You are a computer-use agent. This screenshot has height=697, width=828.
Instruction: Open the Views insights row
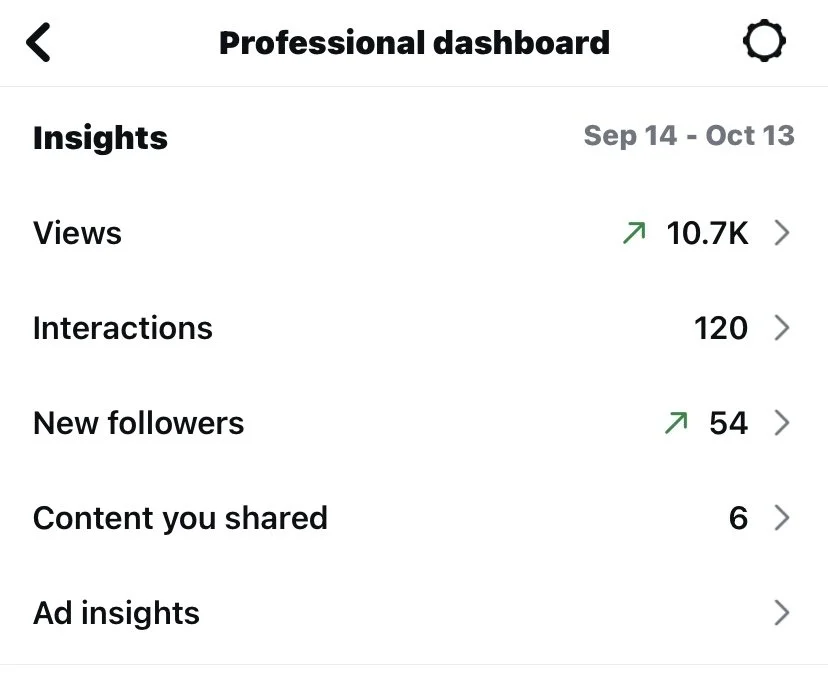(414, 233)
